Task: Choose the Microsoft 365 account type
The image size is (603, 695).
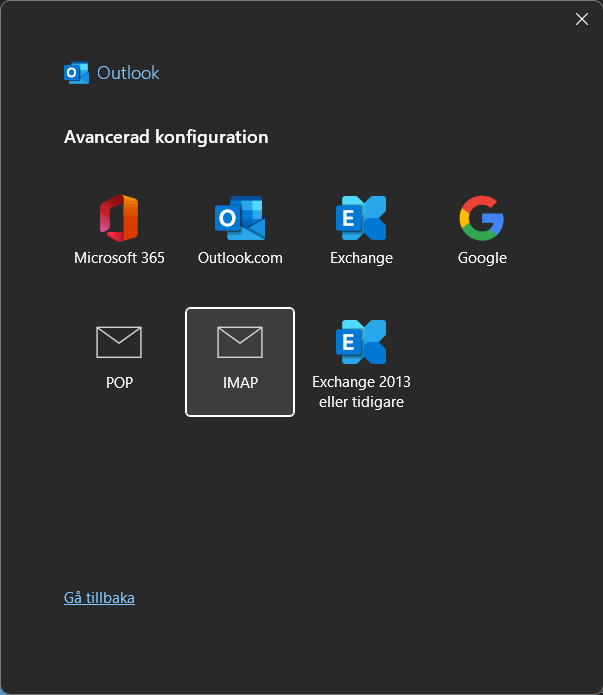Action: click(119, 230)
